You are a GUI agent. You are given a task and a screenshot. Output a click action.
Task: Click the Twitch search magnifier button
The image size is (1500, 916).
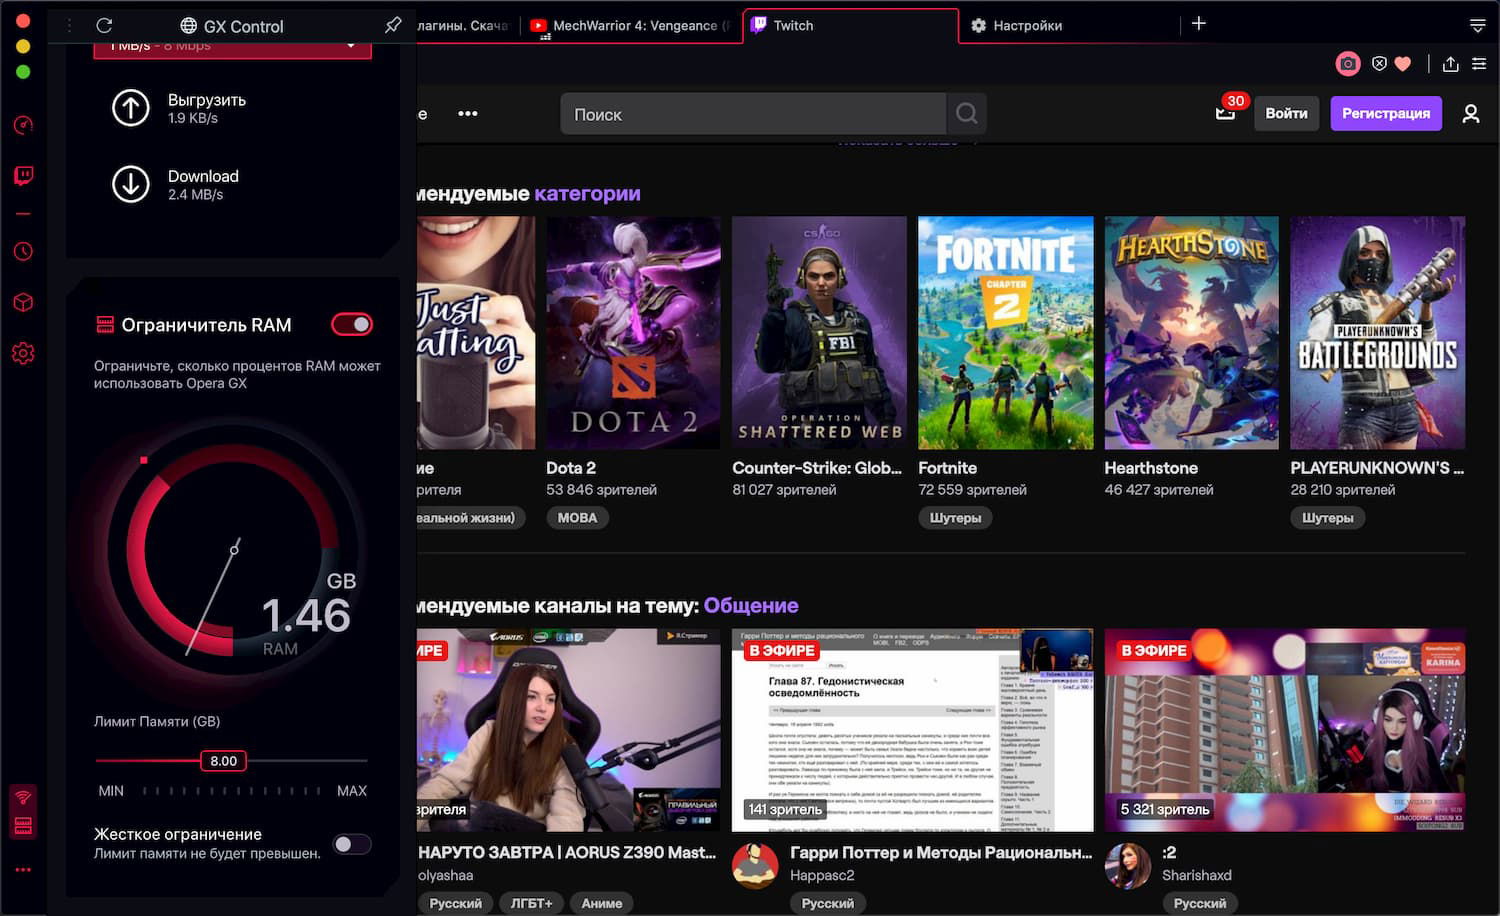966,114
